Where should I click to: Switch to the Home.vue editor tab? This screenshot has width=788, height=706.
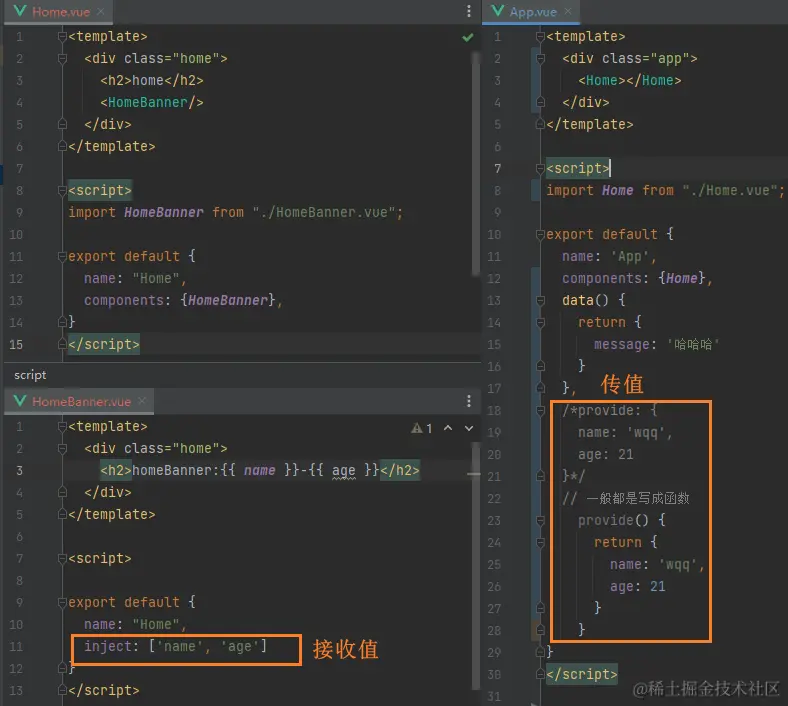coord(60,12)
